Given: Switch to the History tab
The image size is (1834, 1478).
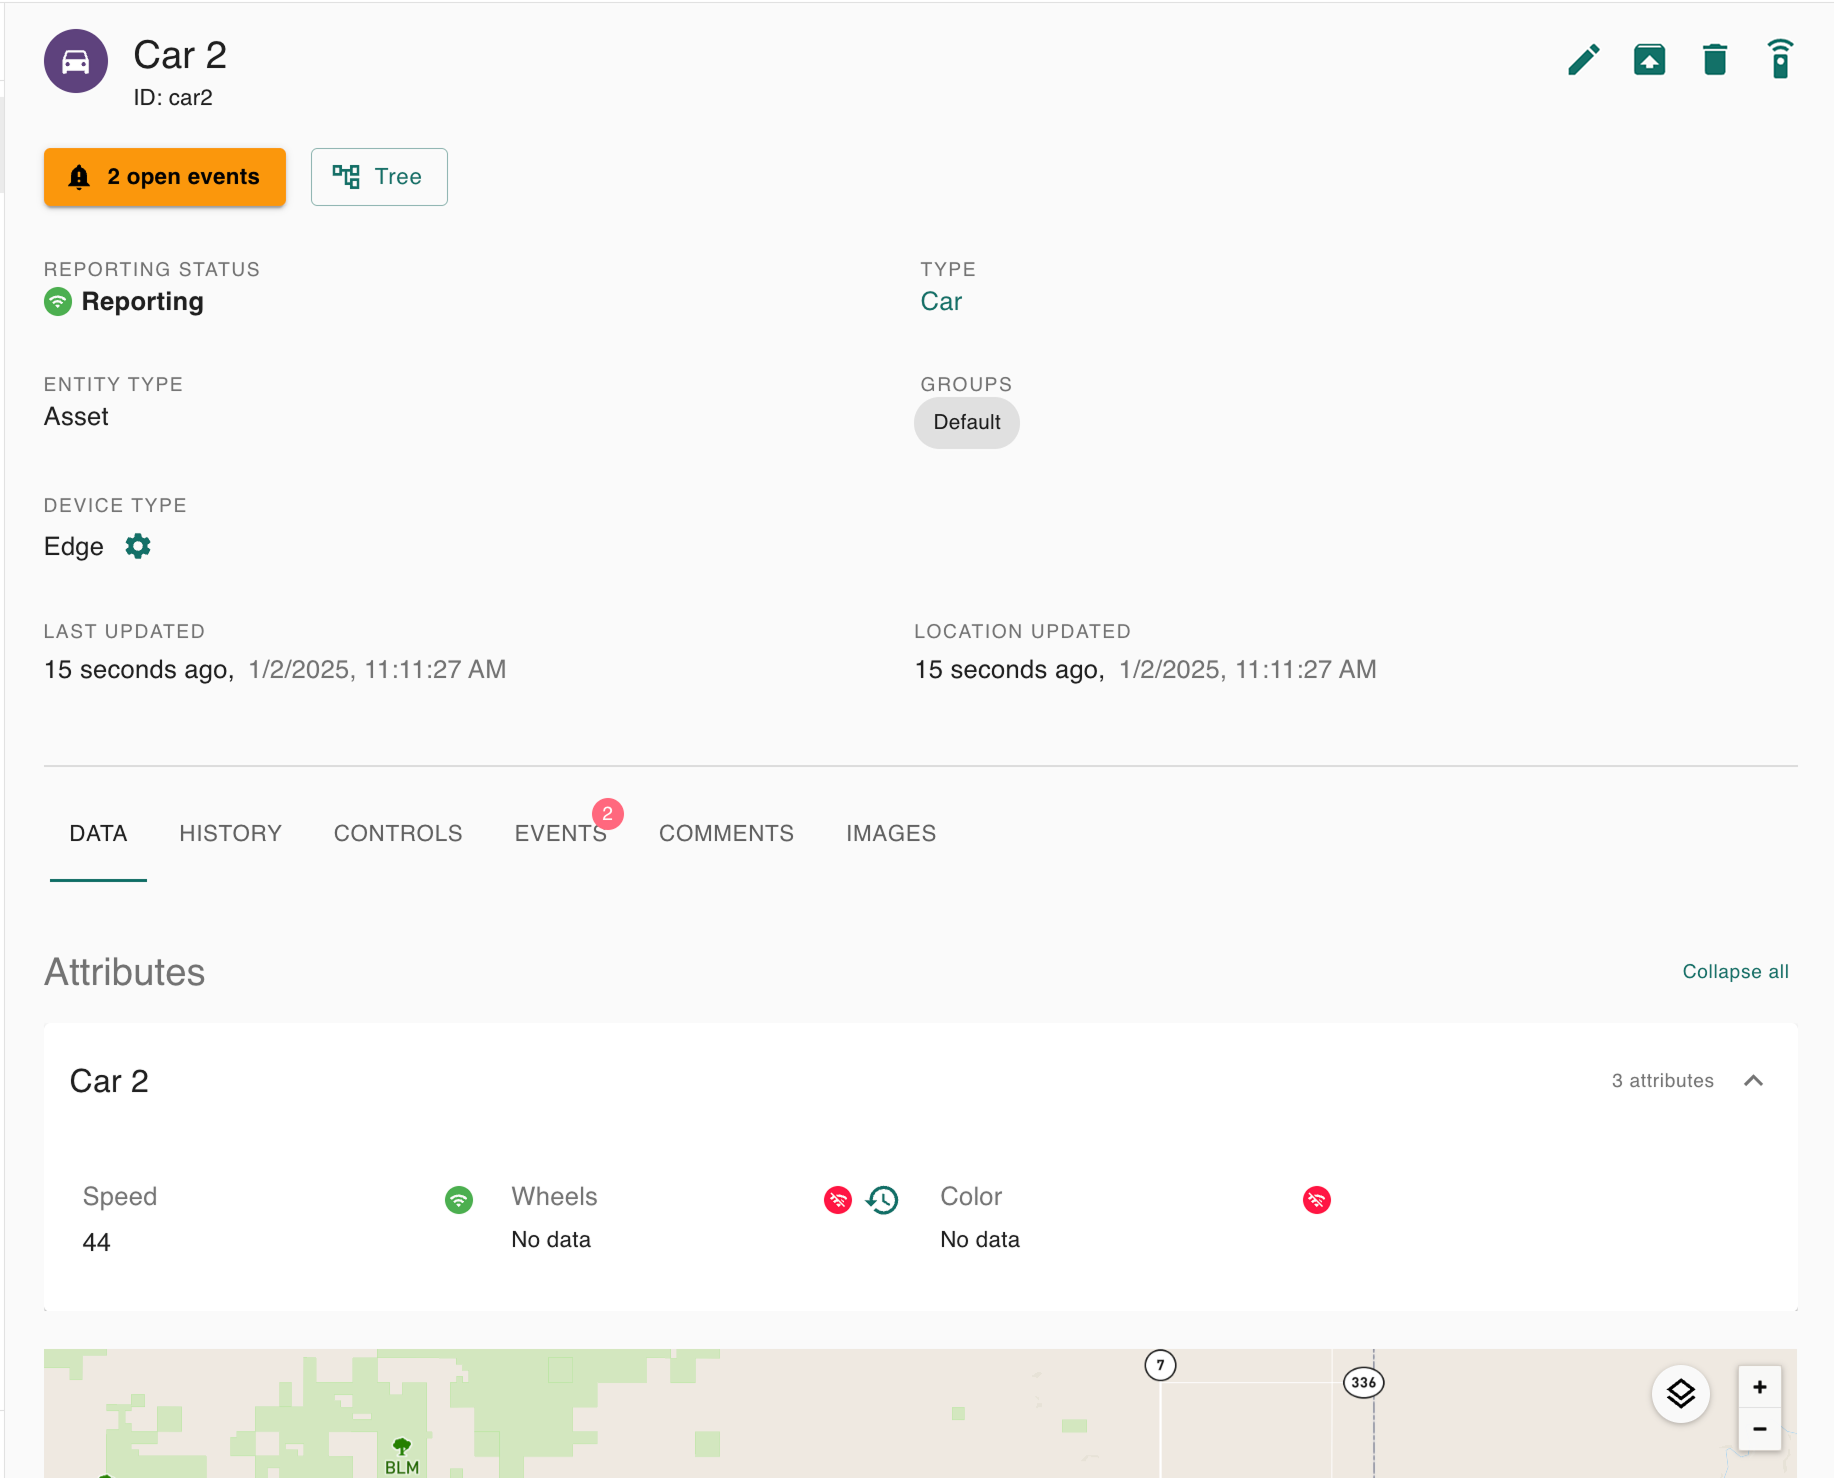Looking at the screenshot, I should coord(230,833).
